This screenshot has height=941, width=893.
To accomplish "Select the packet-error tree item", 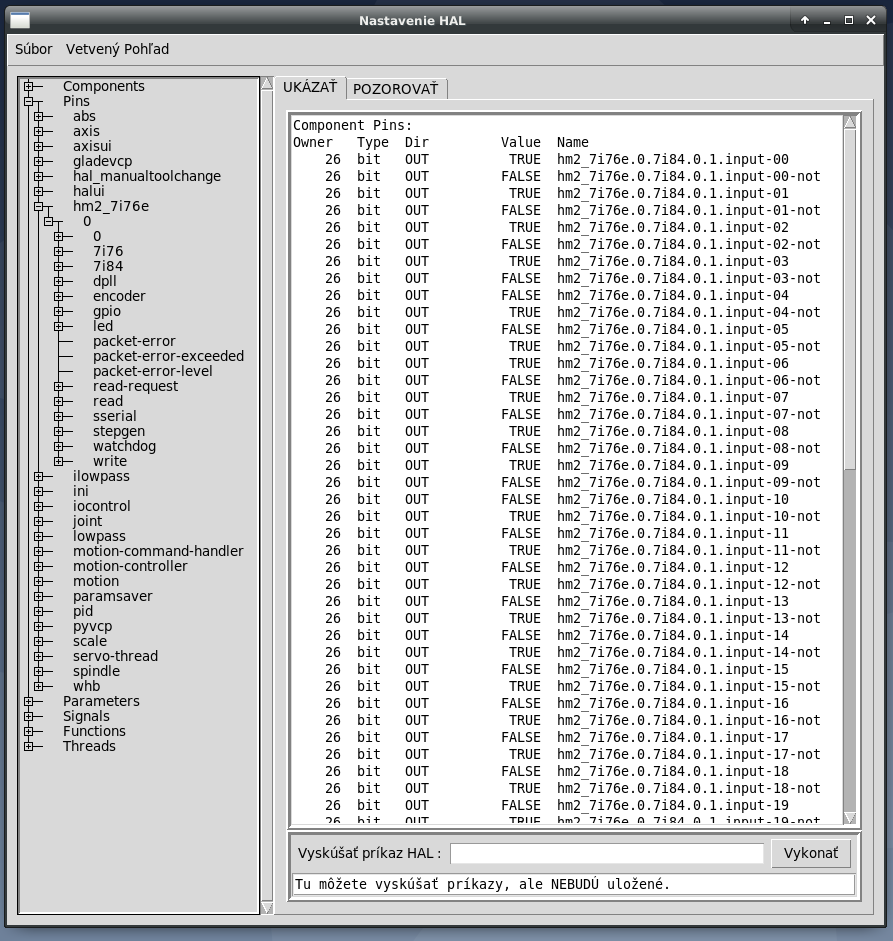I will tap(134, 341).
